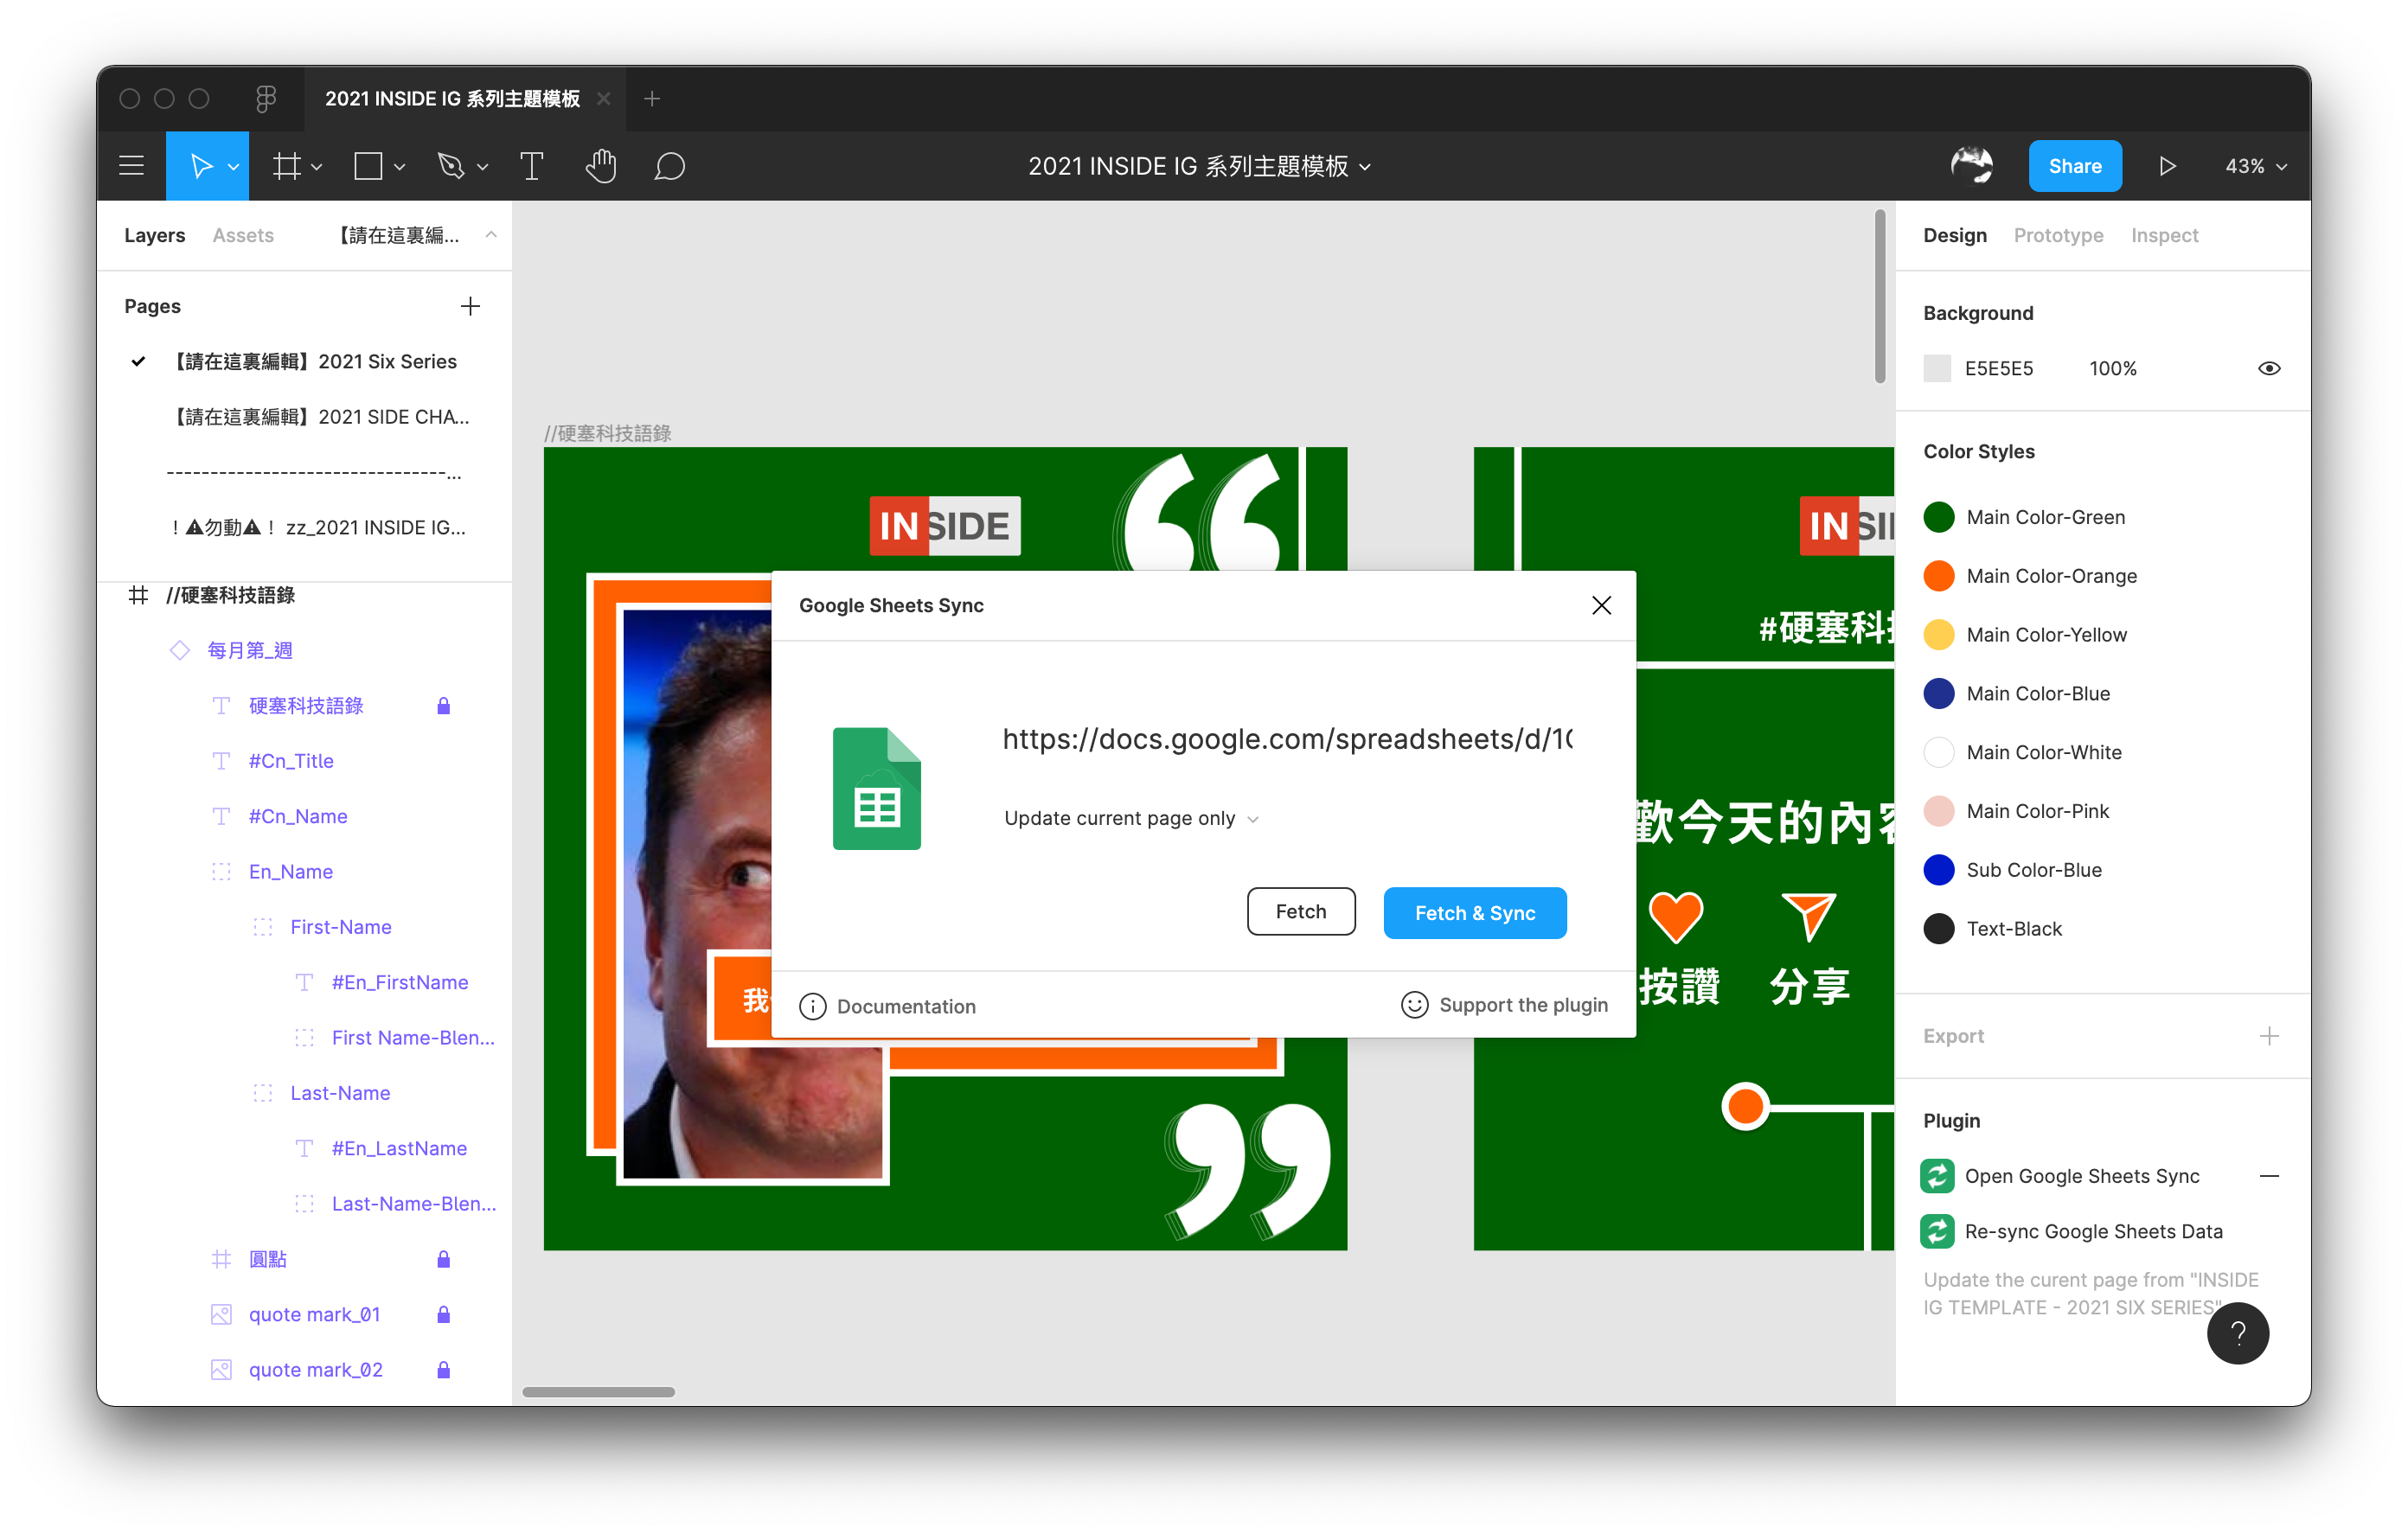The height and width of the screenshot is (1534, 2408).
Task: Click Open Google Sheets Sync plugin icon
Action: 1937,1176
